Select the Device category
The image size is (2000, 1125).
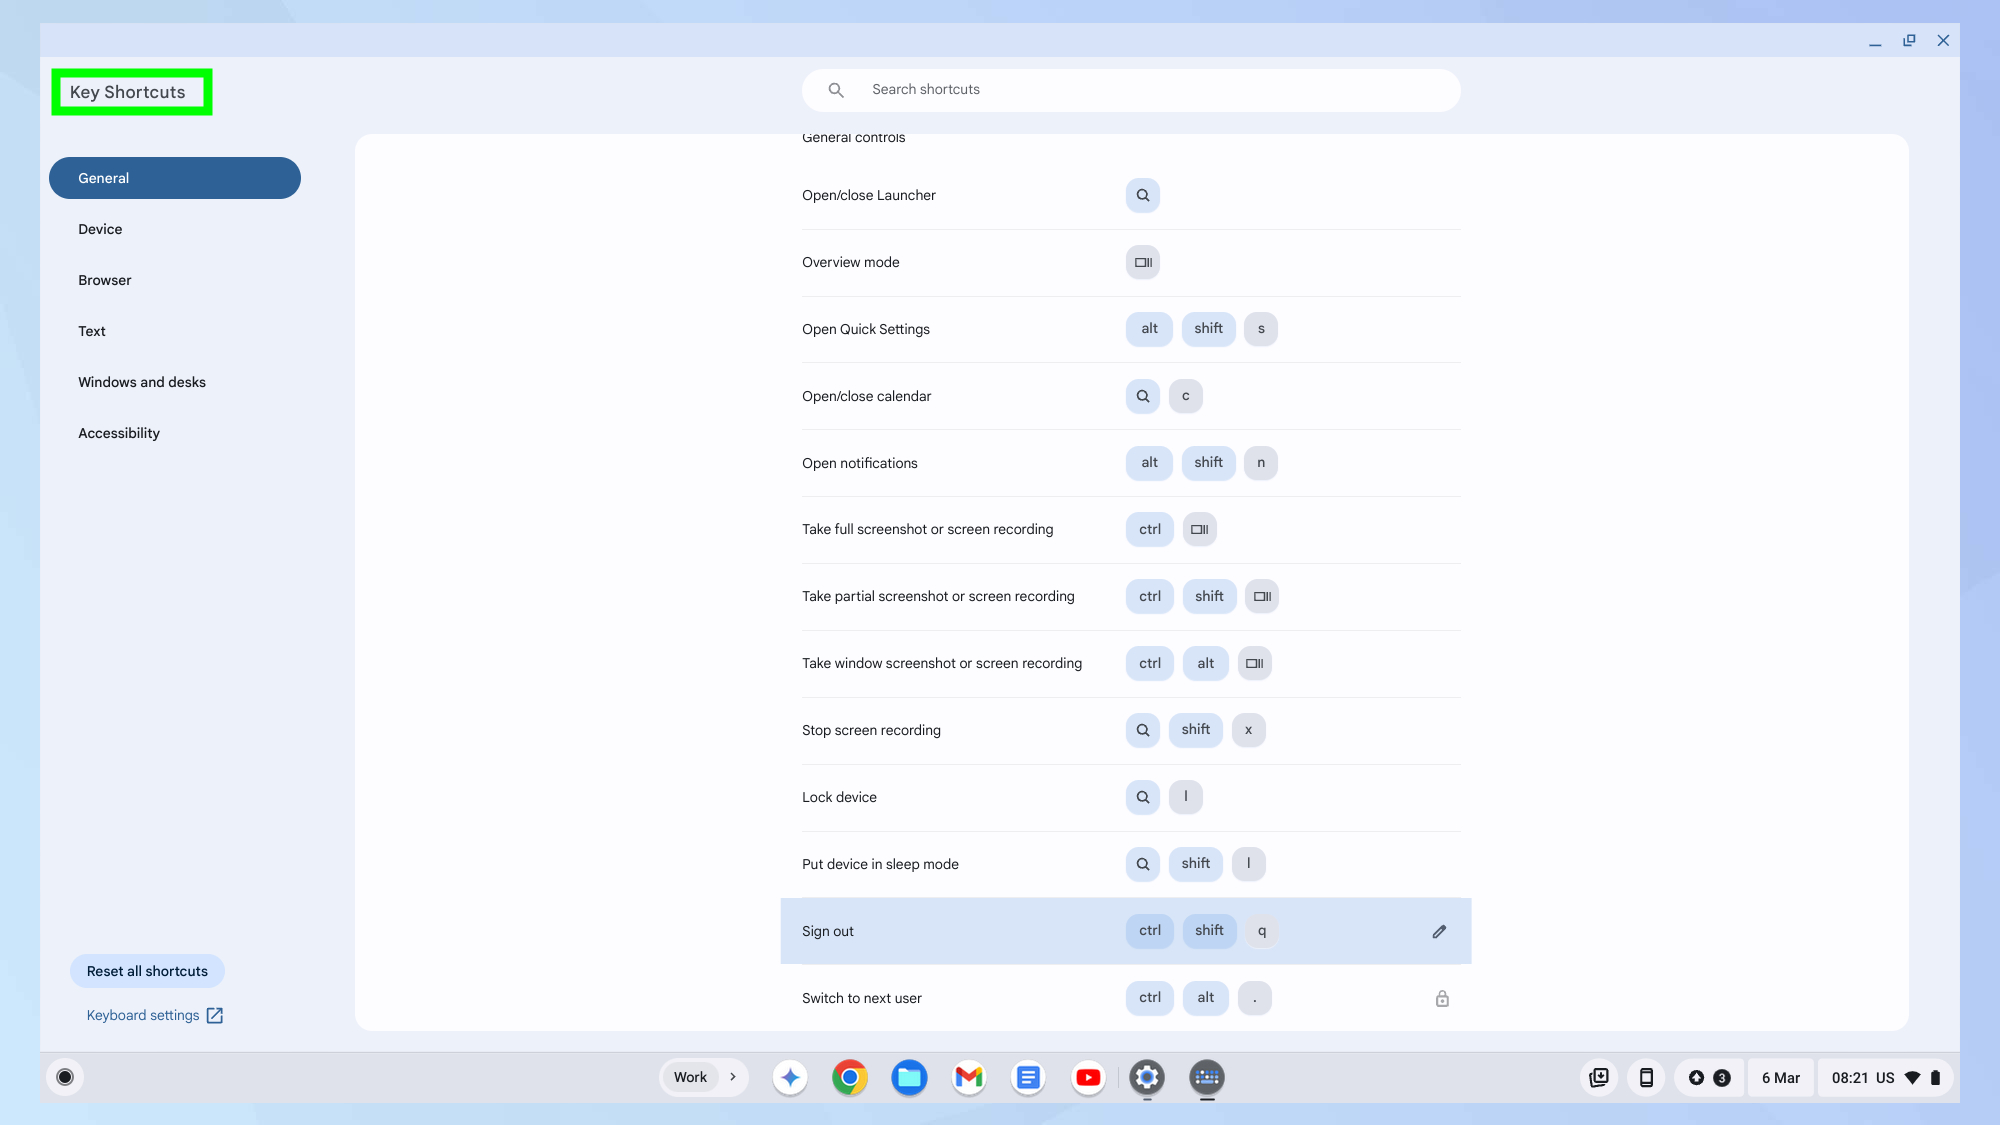click(100, 229)
